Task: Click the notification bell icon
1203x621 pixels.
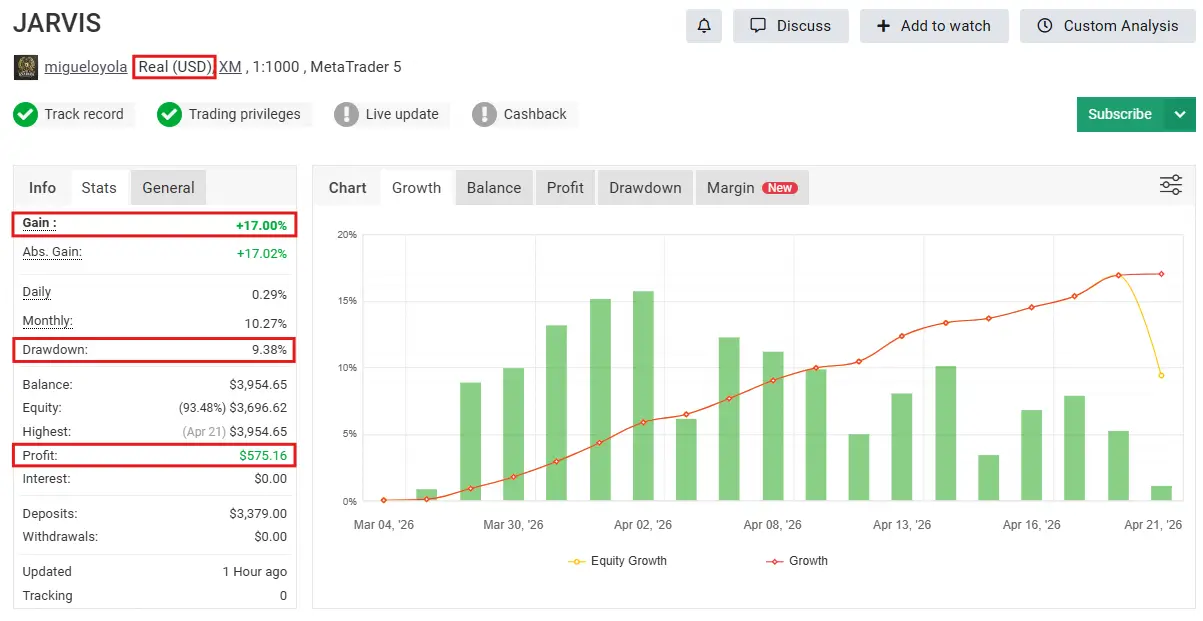Action: 703,26
